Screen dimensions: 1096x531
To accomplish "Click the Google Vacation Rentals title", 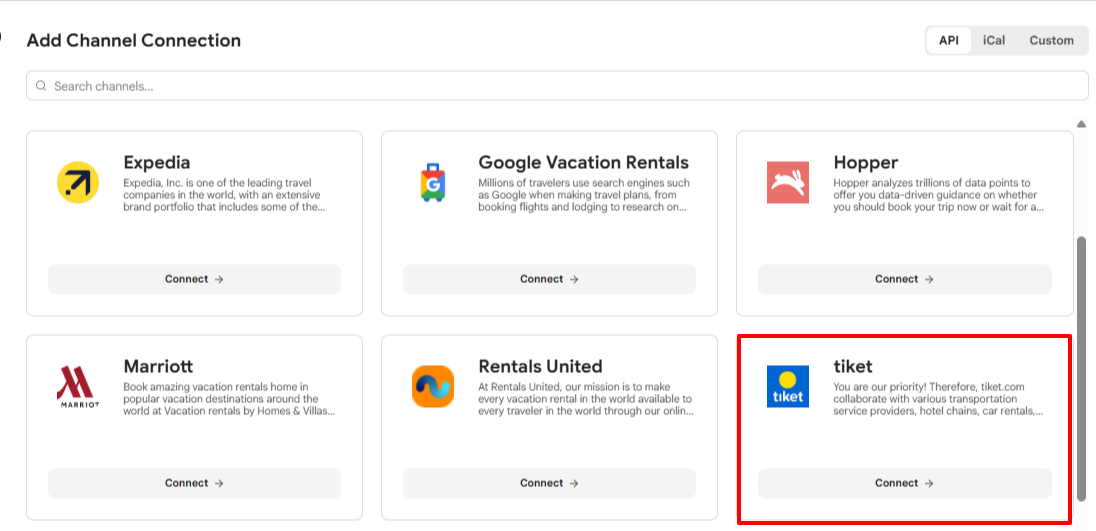I will click(x=584, y=163).
